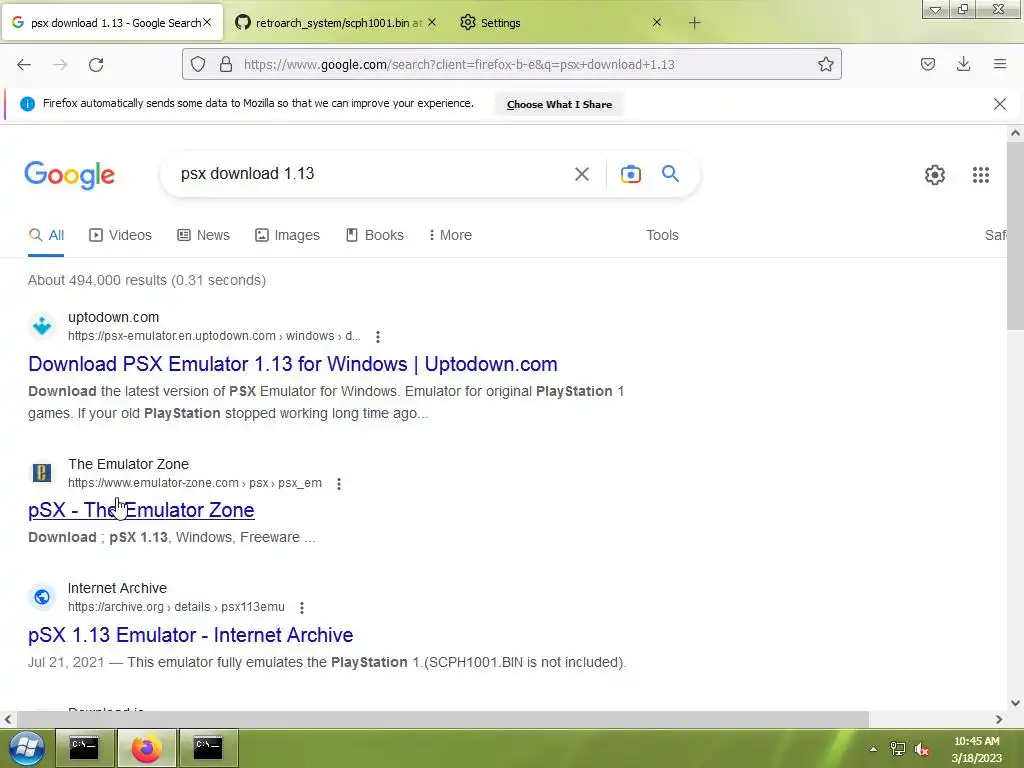The image size is (1024, 768).
Task: Go back with the browser back arrow
Action: [x=24, y=64]
